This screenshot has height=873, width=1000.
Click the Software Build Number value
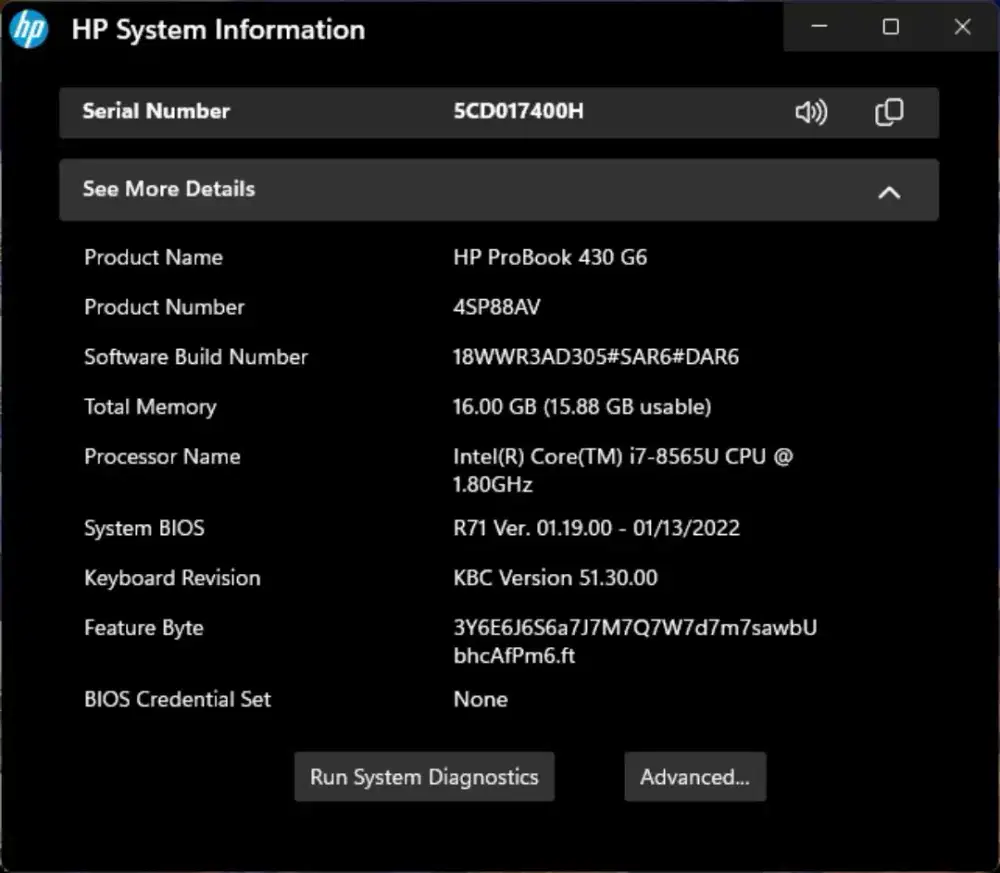[596, 356]
